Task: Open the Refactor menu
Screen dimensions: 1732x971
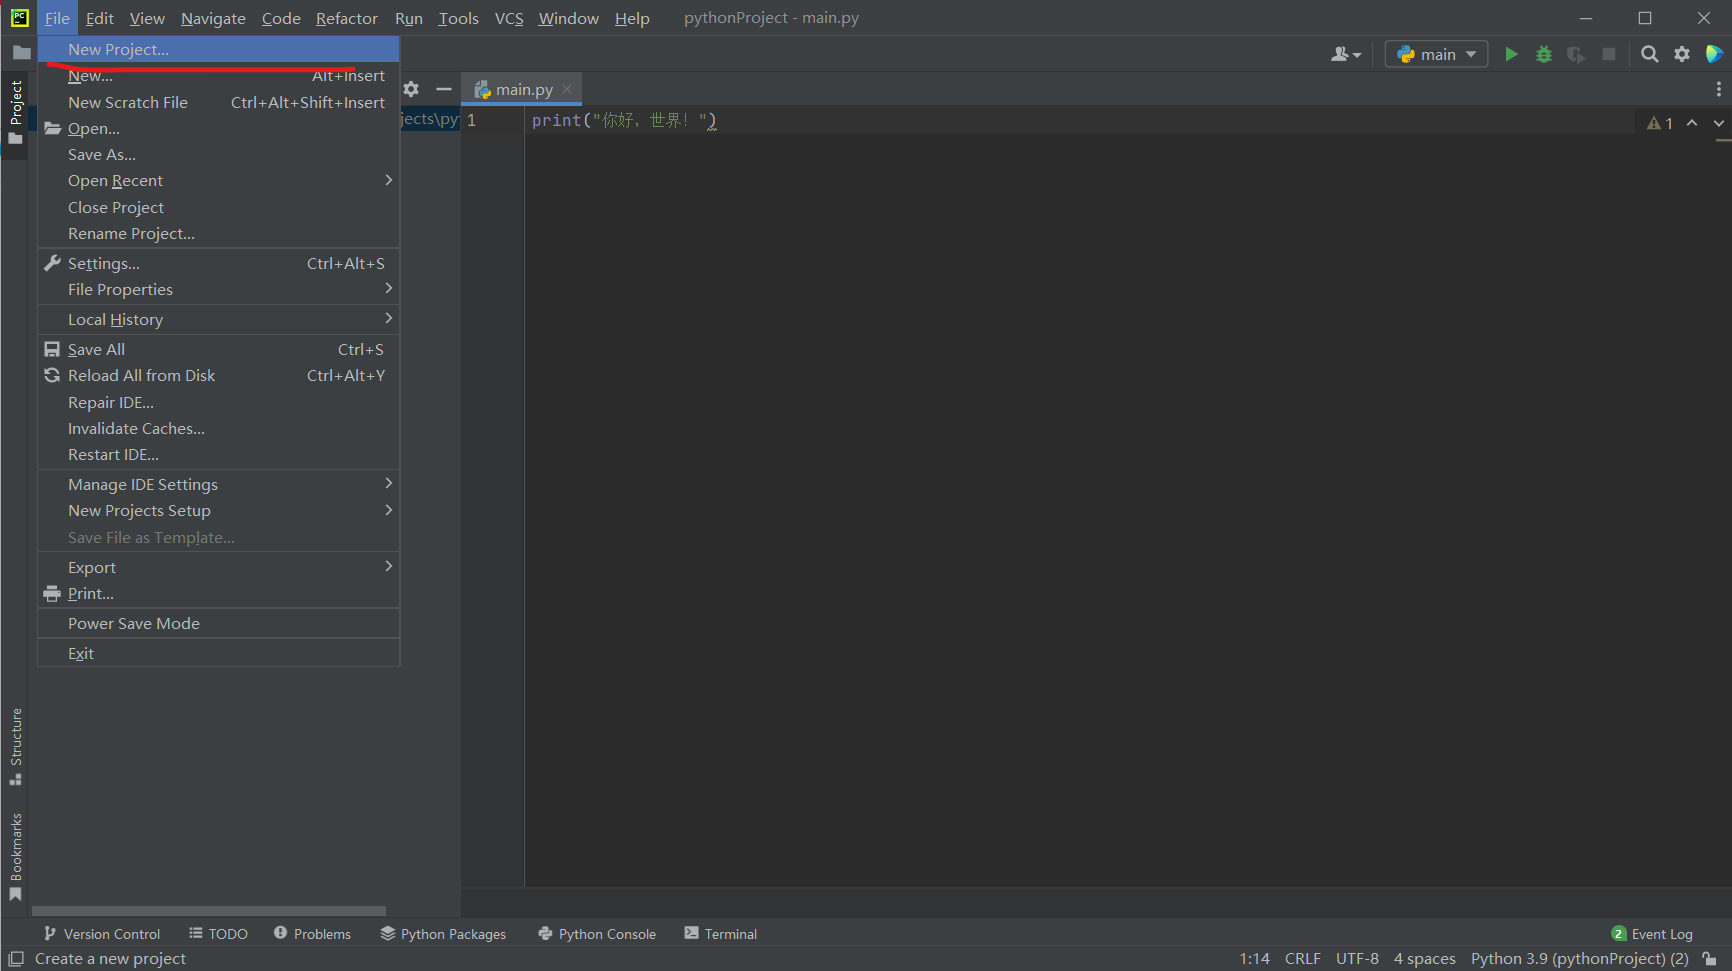Action: point(346,18)
